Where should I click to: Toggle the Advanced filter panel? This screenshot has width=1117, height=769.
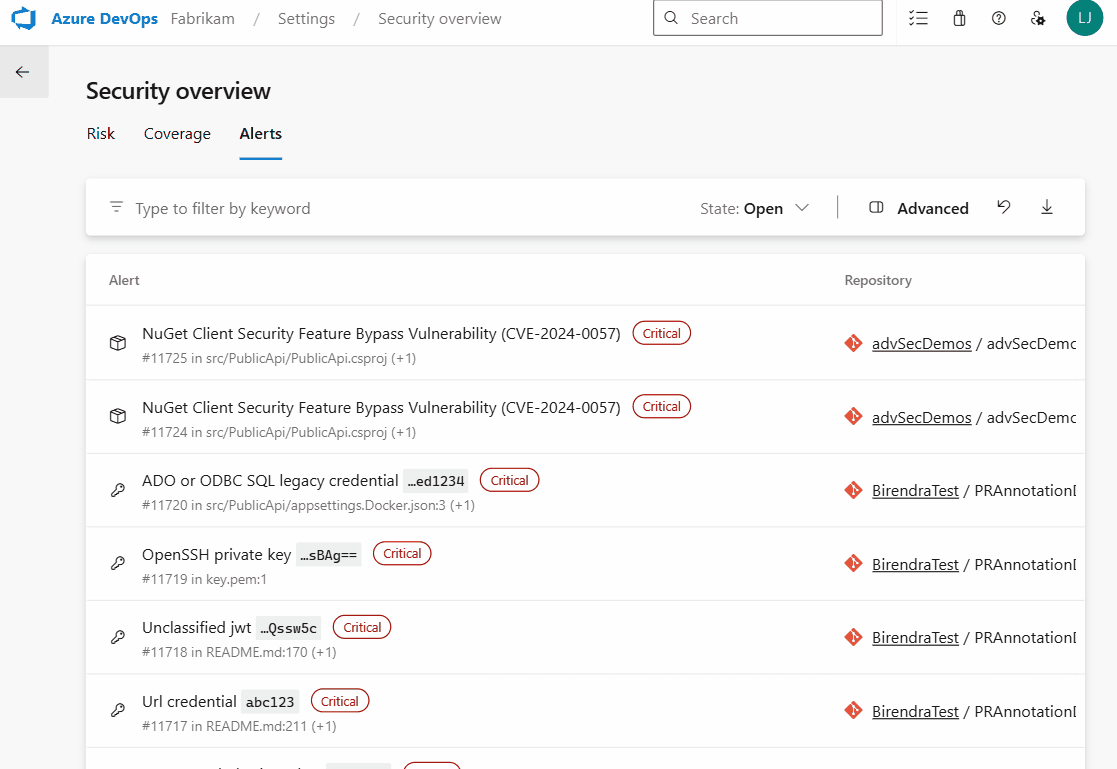[919, 208]
